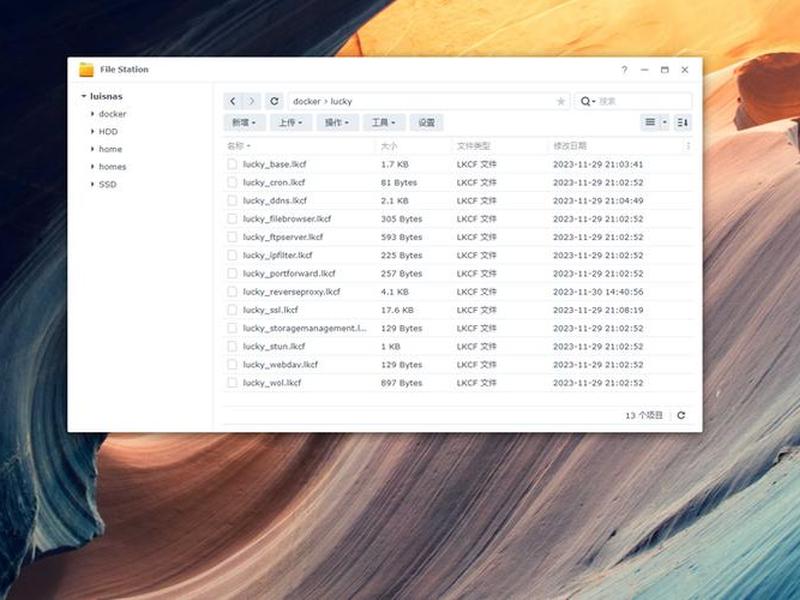Viewport: 800px width, 600px height.
Task: Open the 工具 tools menu
Action: coord(384,122)
